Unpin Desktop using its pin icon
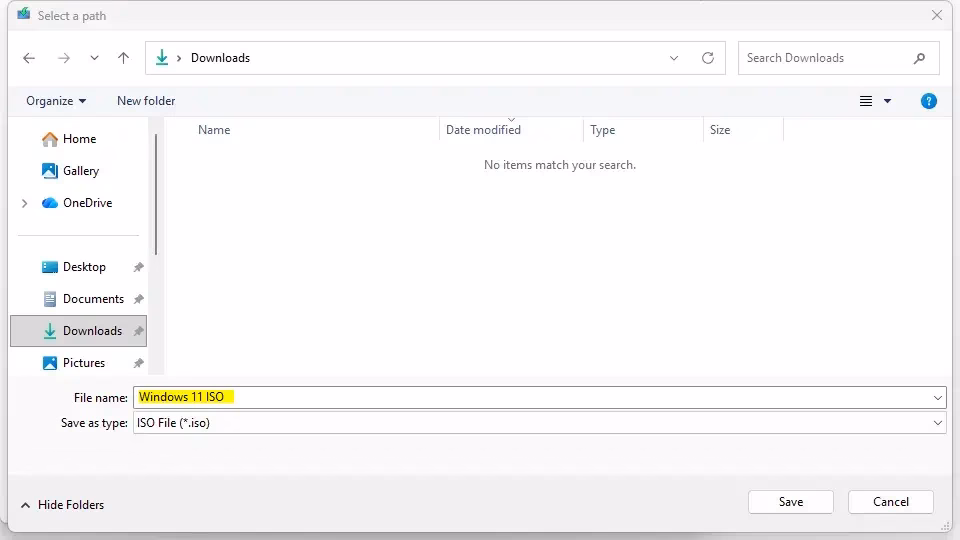Viewport: 960px width, 540px height. [x=139, y=267]
